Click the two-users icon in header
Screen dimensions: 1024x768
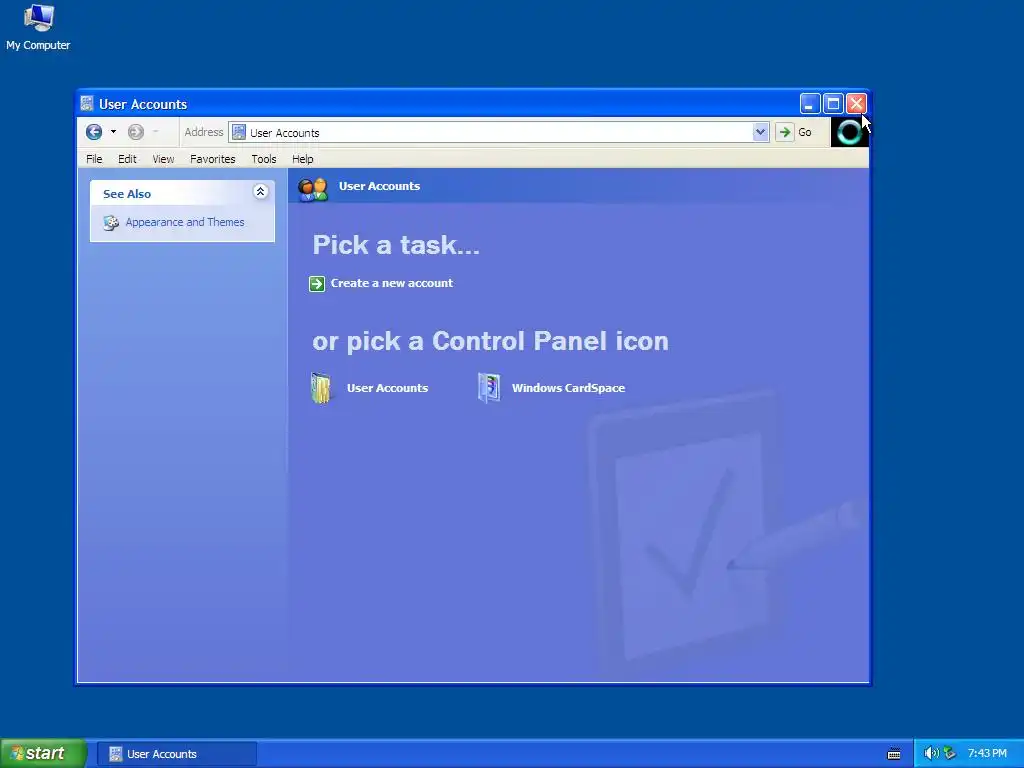click(x=313, y=189)
